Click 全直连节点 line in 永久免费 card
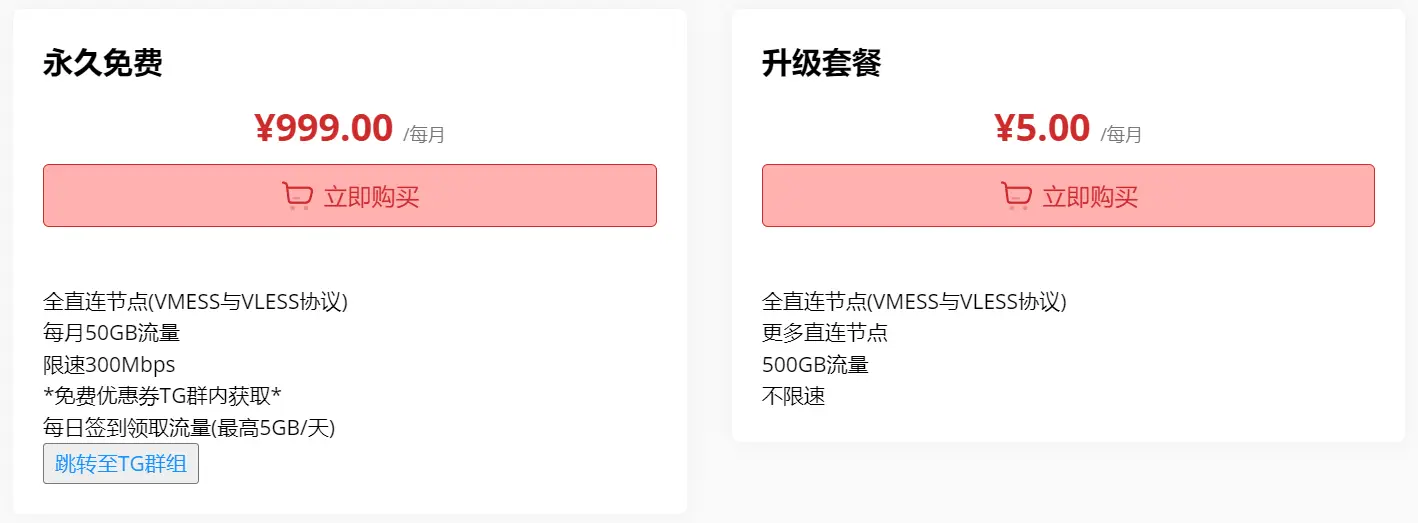Screen dimensions: 1418x523 click(195, 301)
